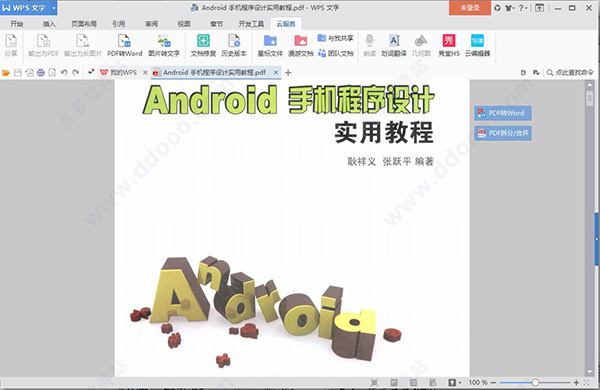Viewport: 600px width, 390px height.
Task: Click the PDF转Word side panel button
Action: coord(503,113)
